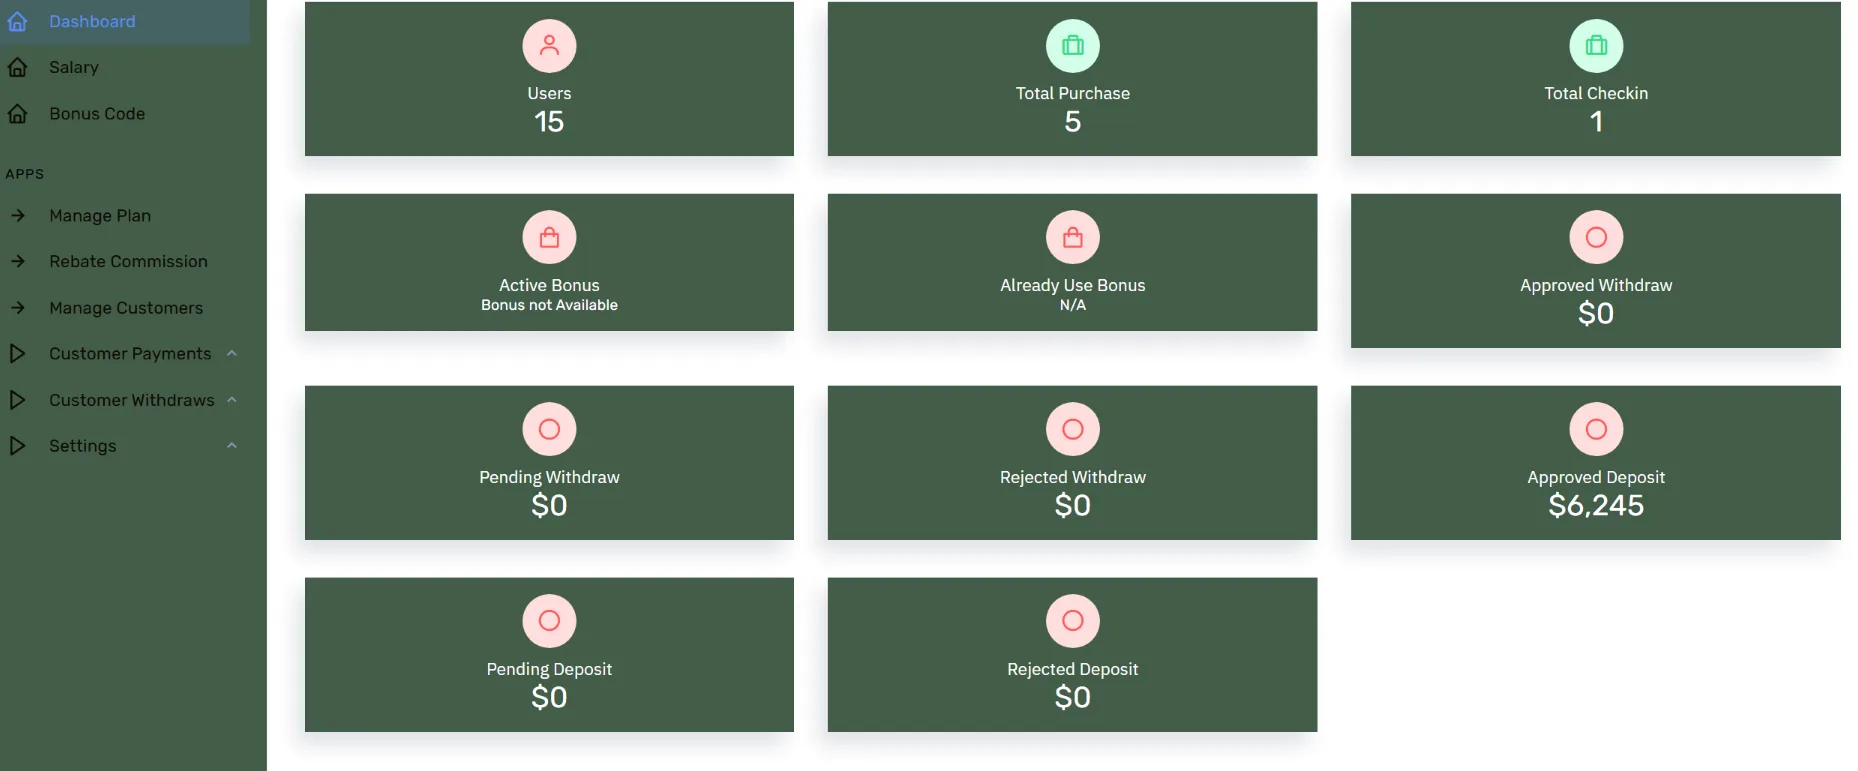
Task: Open the Dashboard menu item
Action: point(92,22)
